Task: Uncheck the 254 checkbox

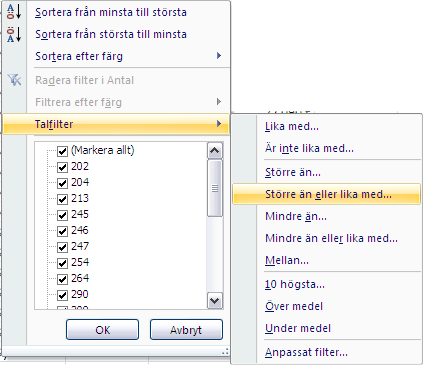Action: 62,263
